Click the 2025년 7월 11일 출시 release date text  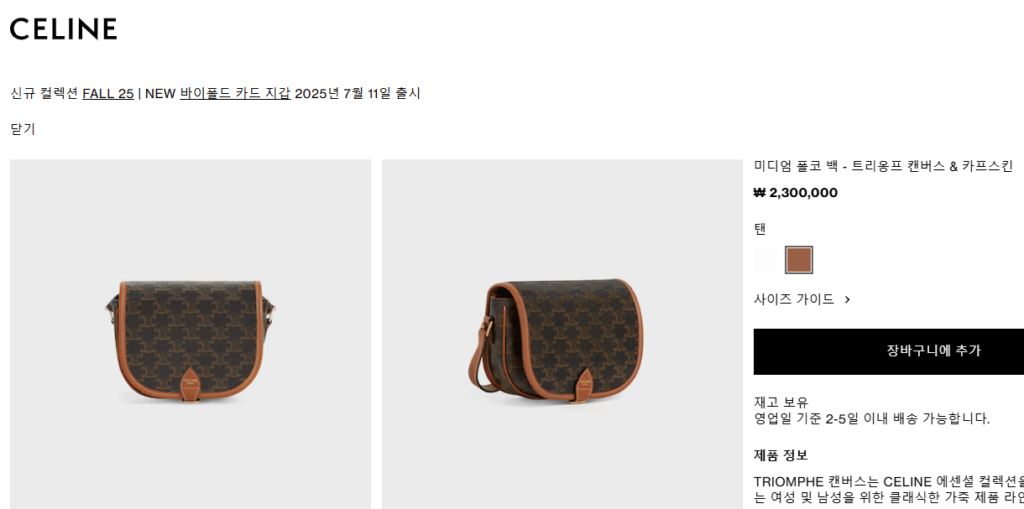click(x=357, y=93)
